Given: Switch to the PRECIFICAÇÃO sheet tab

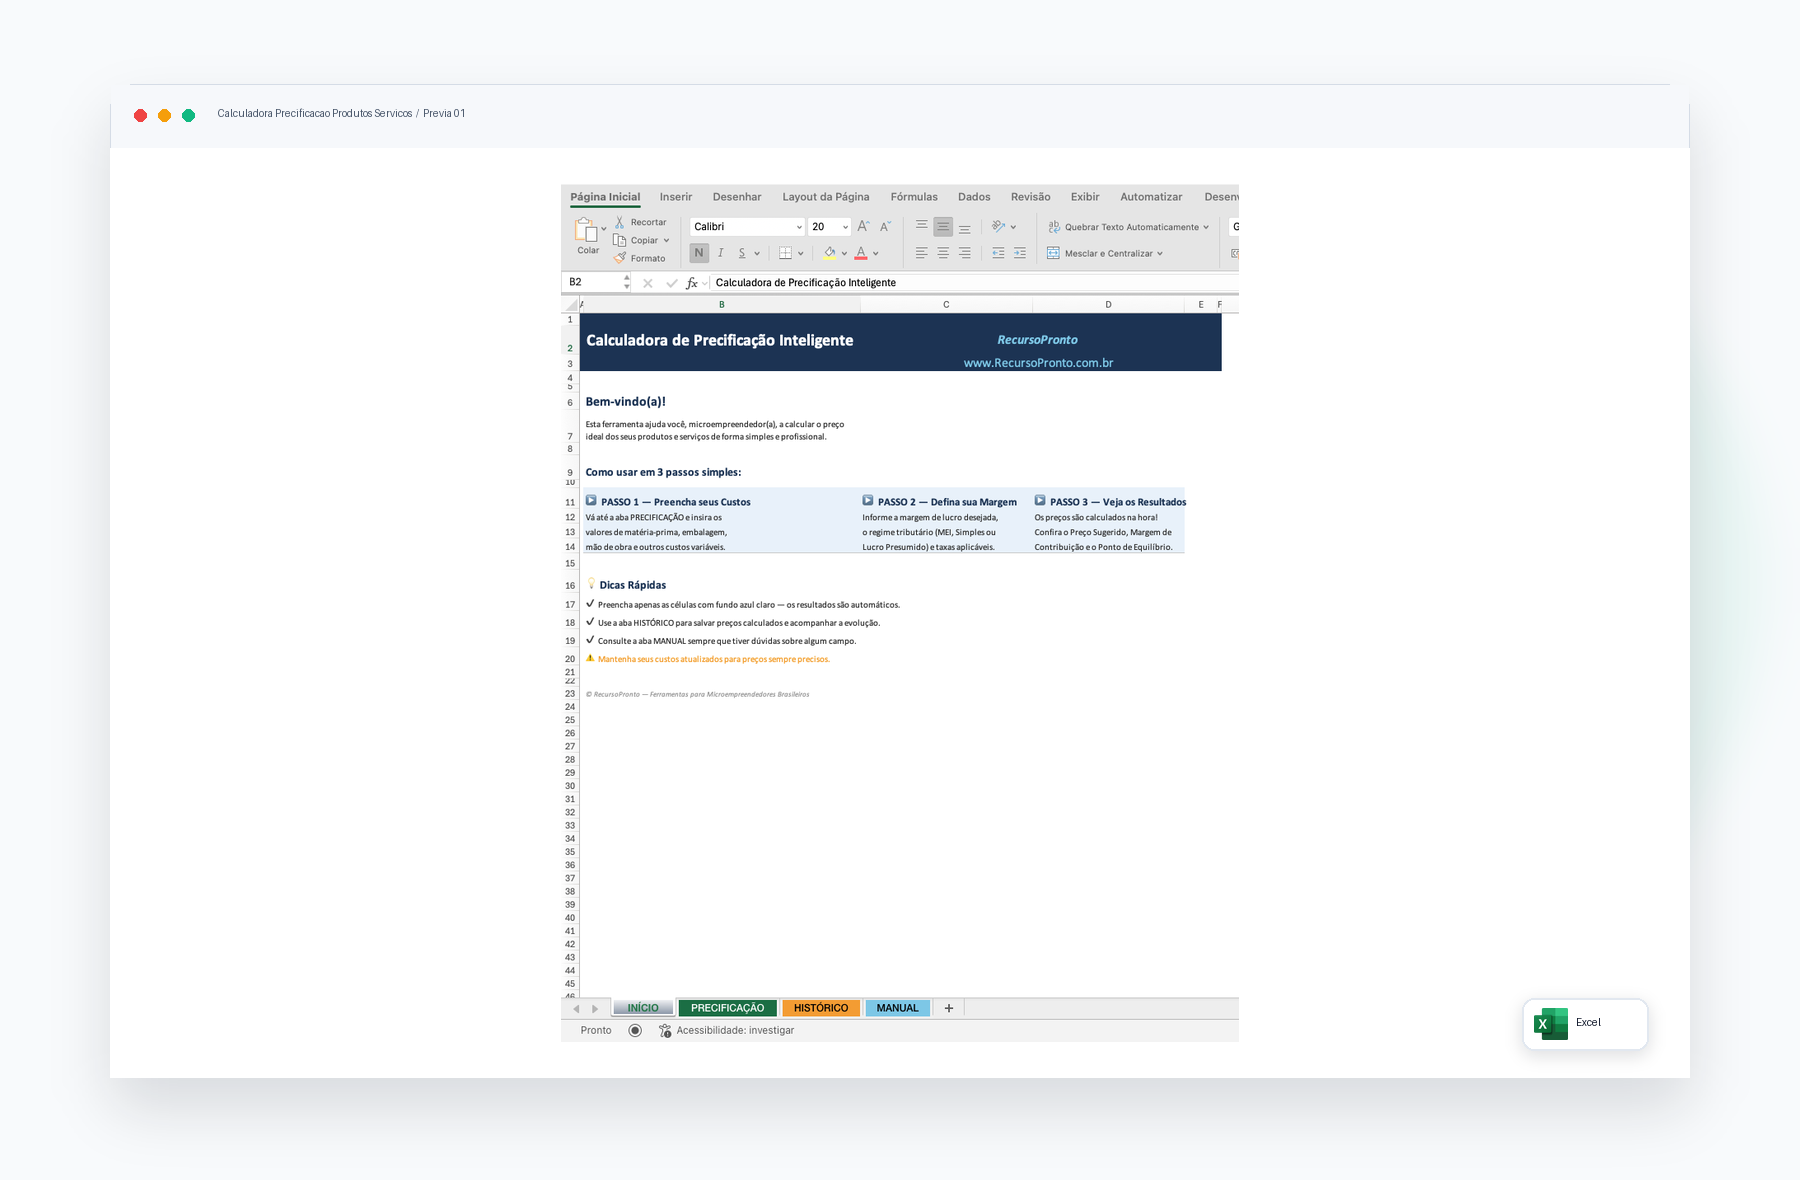Looking at the screenshot, I should [x=727, y=1008].
